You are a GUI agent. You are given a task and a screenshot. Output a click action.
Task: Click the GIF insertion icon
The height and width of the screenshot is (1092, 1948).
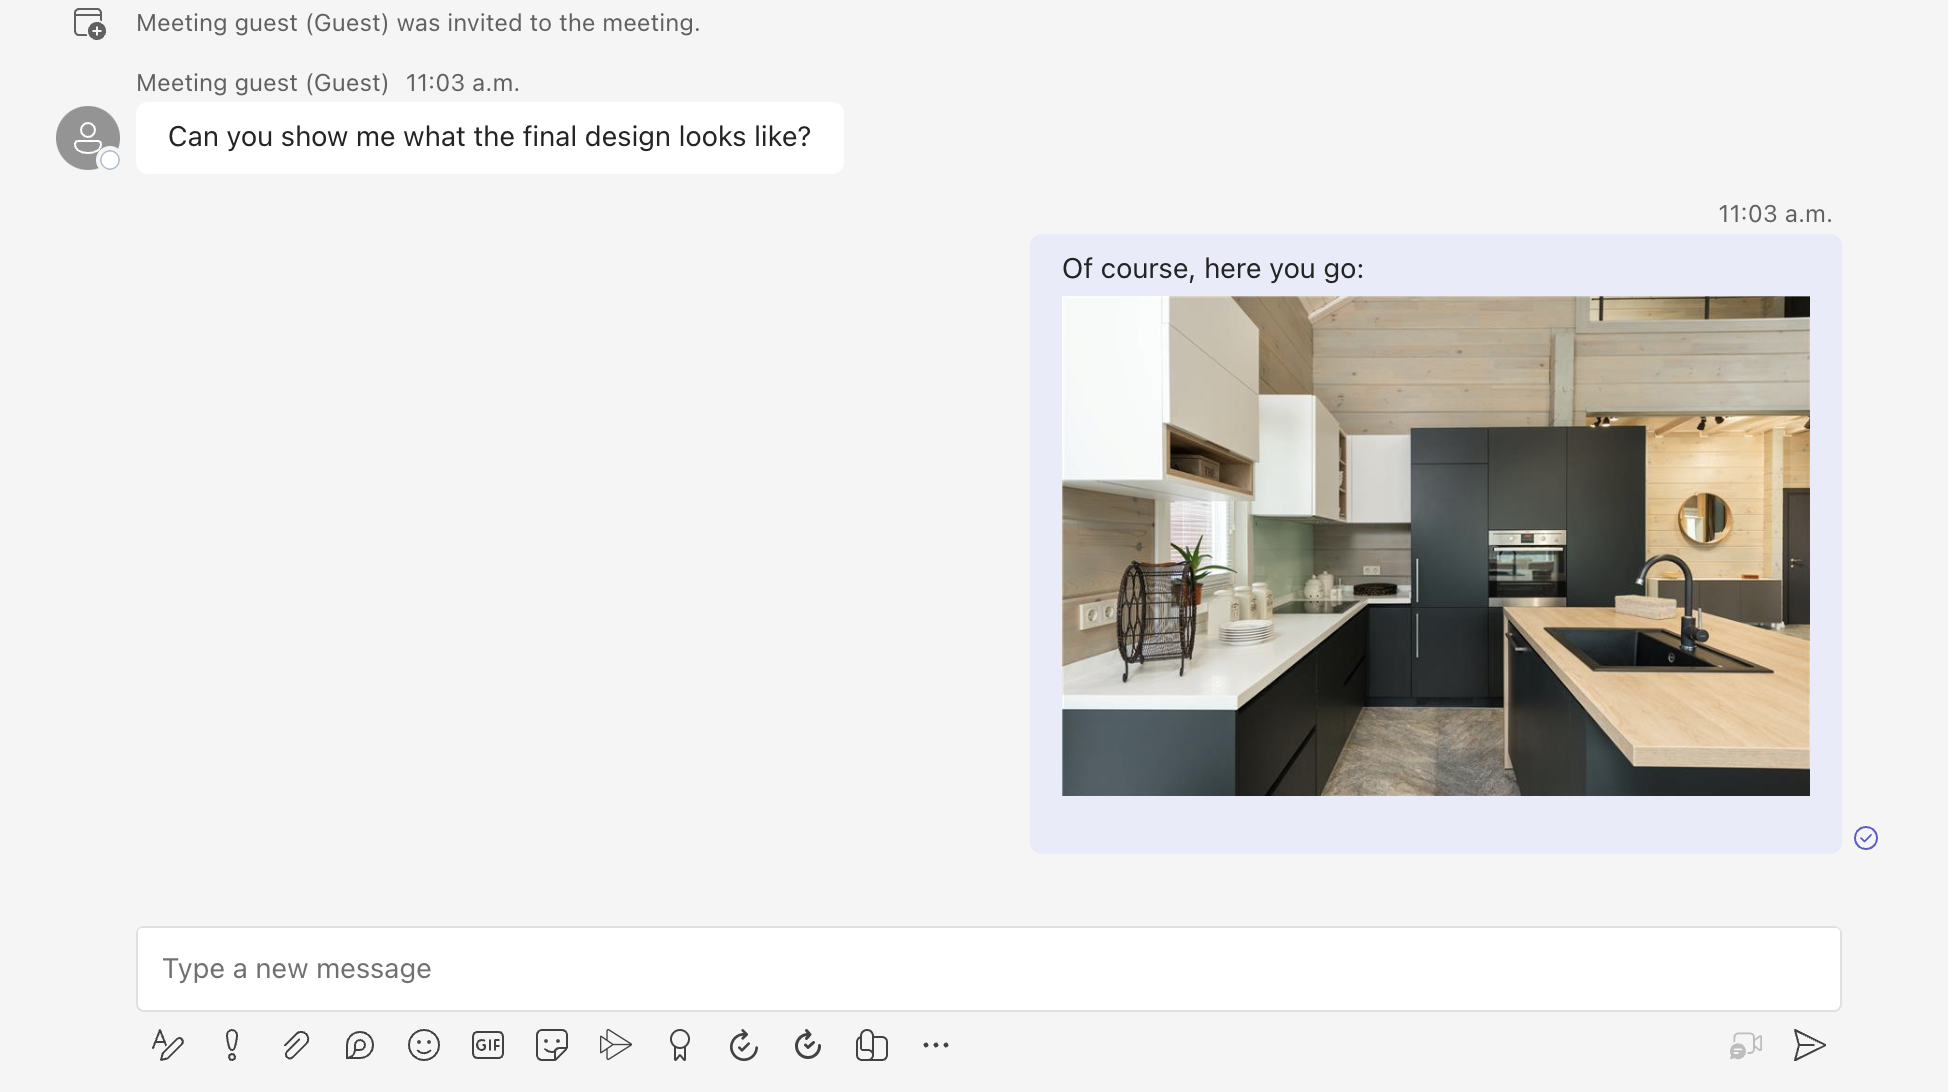pos(486,1045)
